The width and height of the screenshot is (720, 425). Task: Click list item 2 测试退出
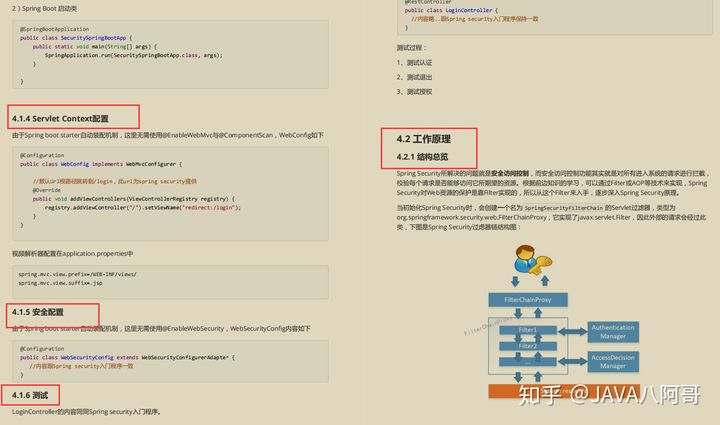point(414,77)
